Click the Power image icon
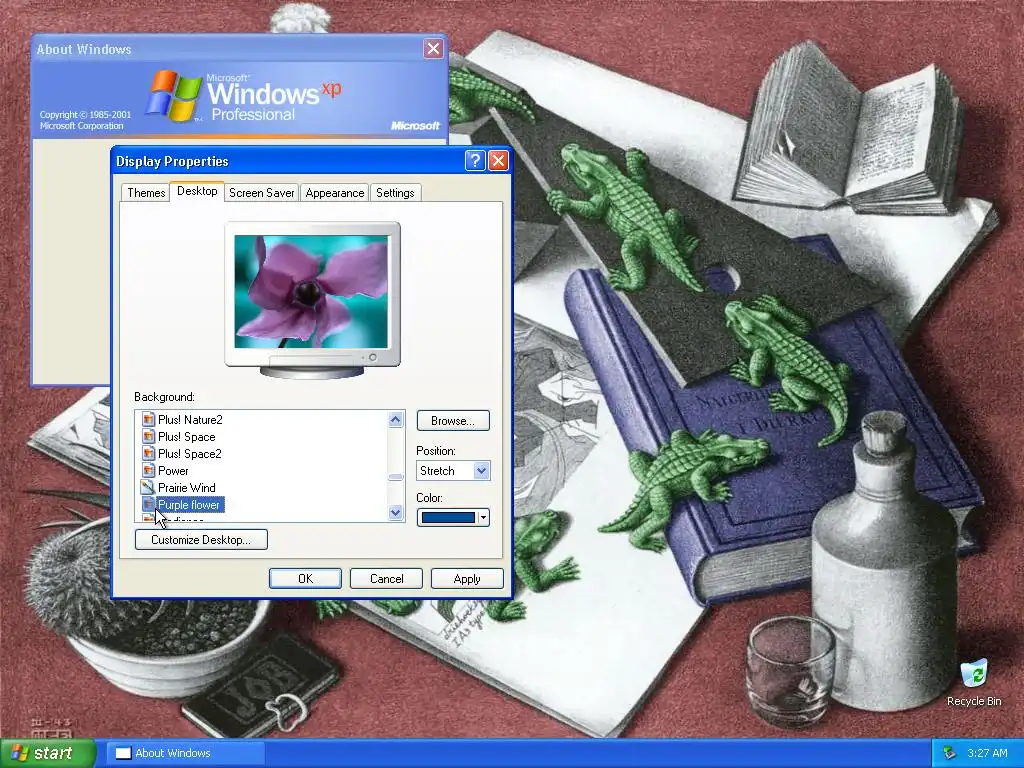This screenshot has height=768, width=1024. pyautogui.click(x=149, y=470)
